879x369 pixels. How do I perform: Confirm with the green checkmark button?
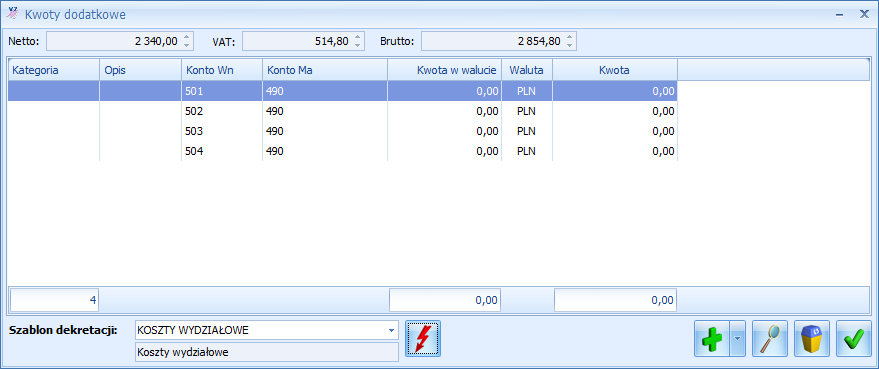(854, 339)
